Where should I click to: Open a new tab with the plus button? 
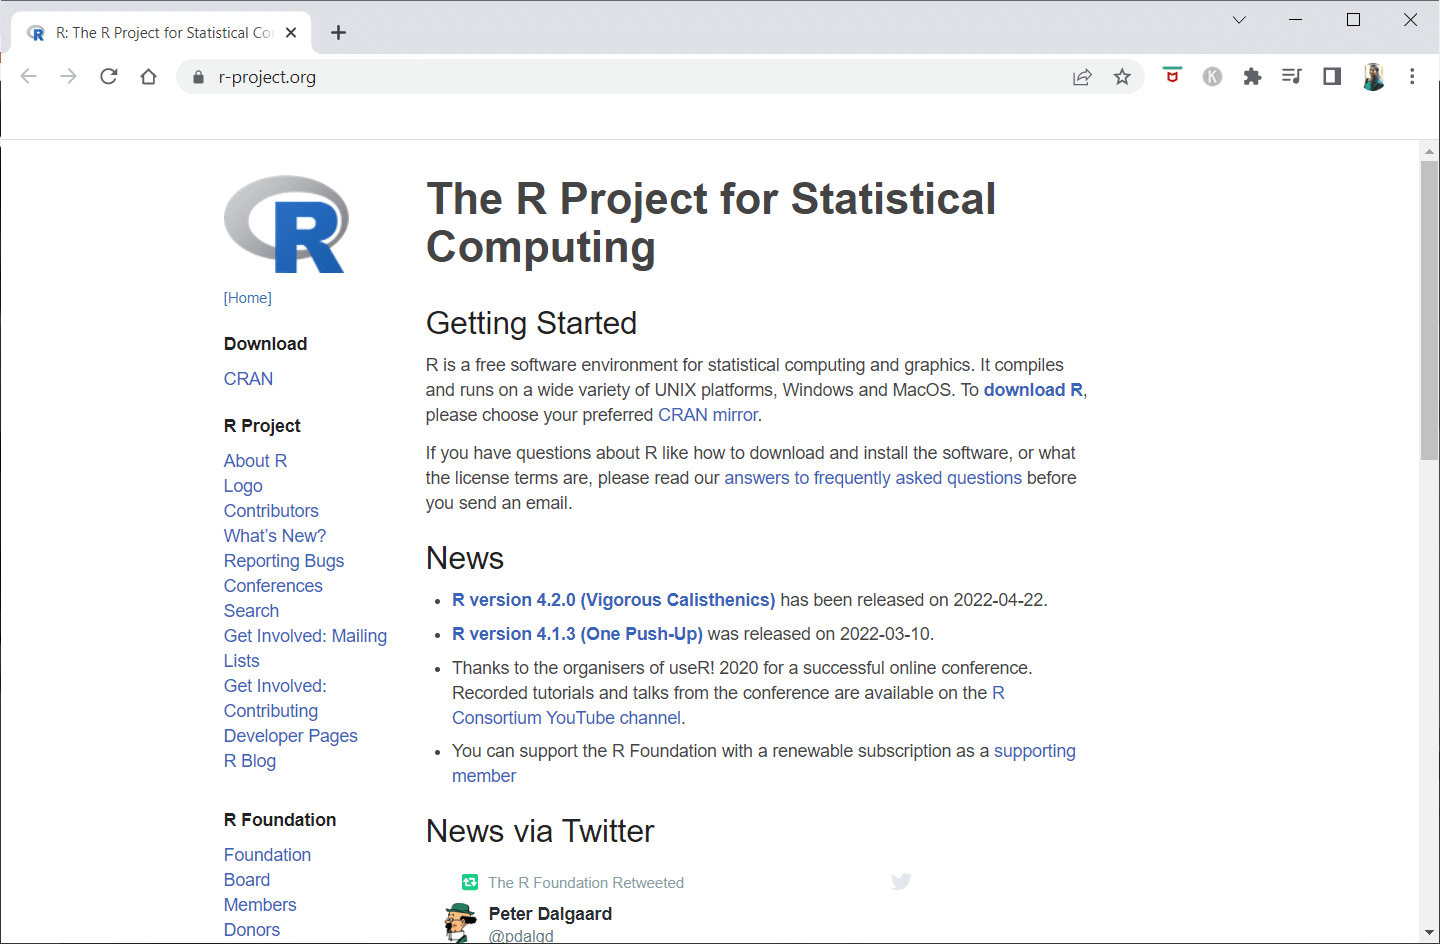[x=338, y=33]
